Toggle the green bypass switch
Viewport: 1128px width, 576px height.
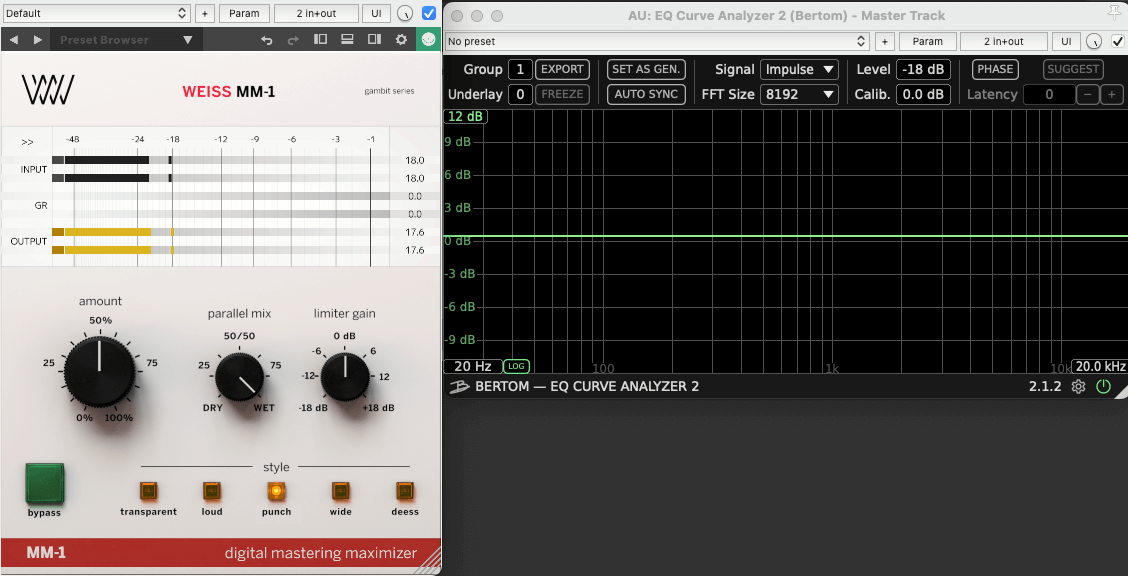pyautogui.click(x=43, y=482)
